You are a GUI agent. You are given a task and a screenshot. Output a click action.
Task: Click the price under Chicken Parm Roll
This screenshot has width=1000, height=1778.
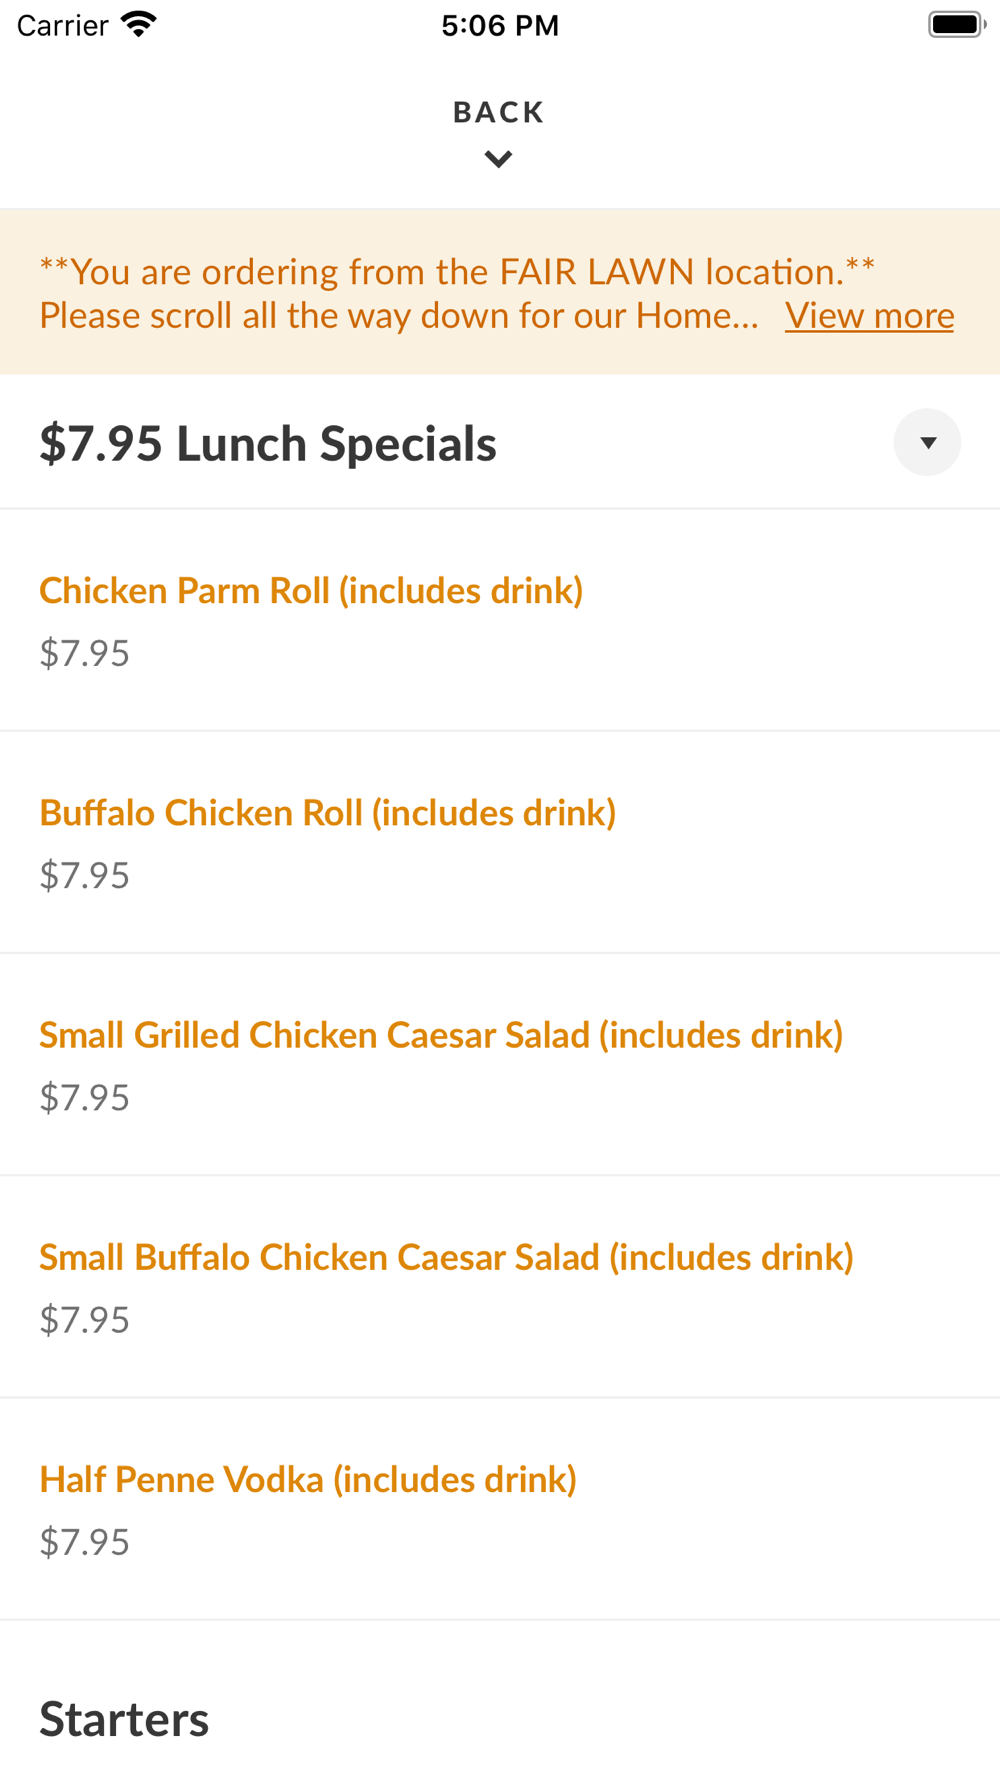pyautogui.click(x=85, y=654)
